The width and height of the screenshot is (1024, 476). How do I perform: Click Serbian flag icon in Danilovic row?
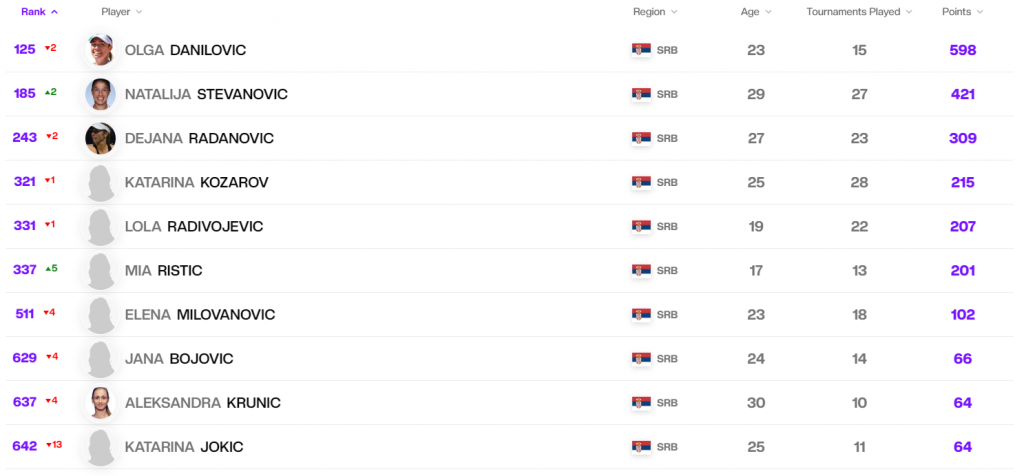pos(641,50)
